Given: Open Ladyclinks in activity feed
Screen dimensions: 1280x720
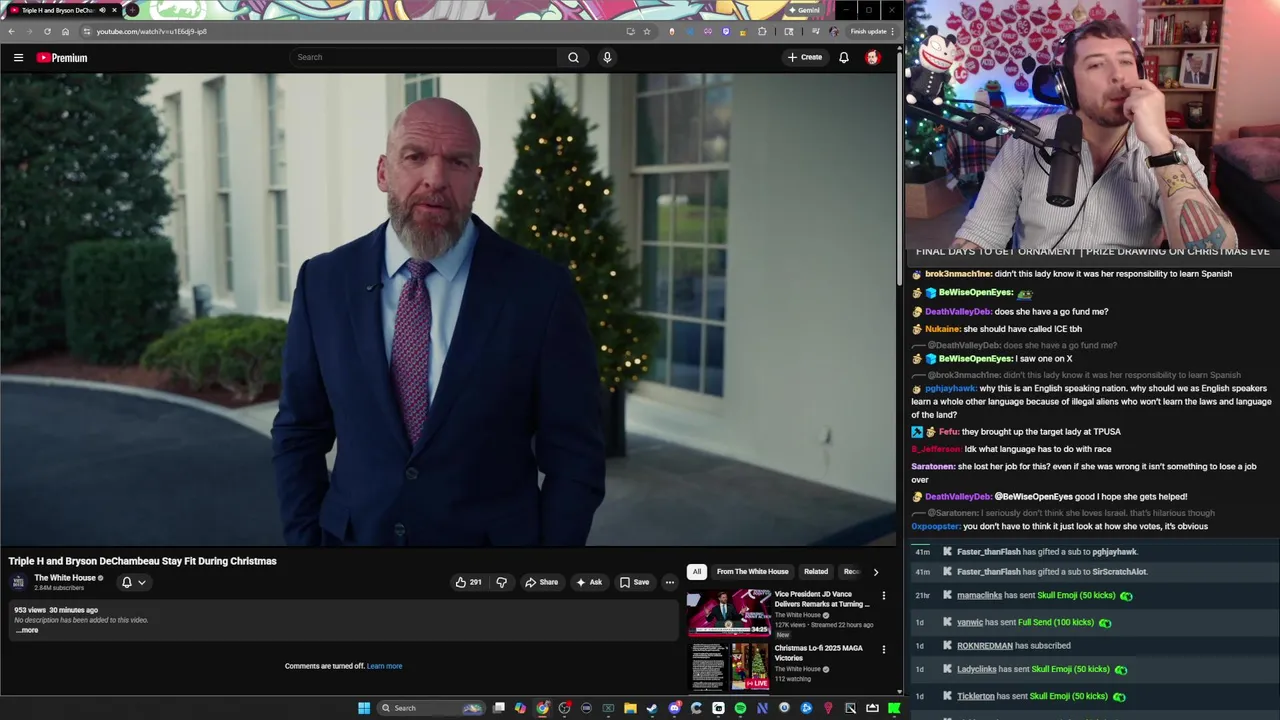Looking at the screenshot, I should [x=977, y=669].
